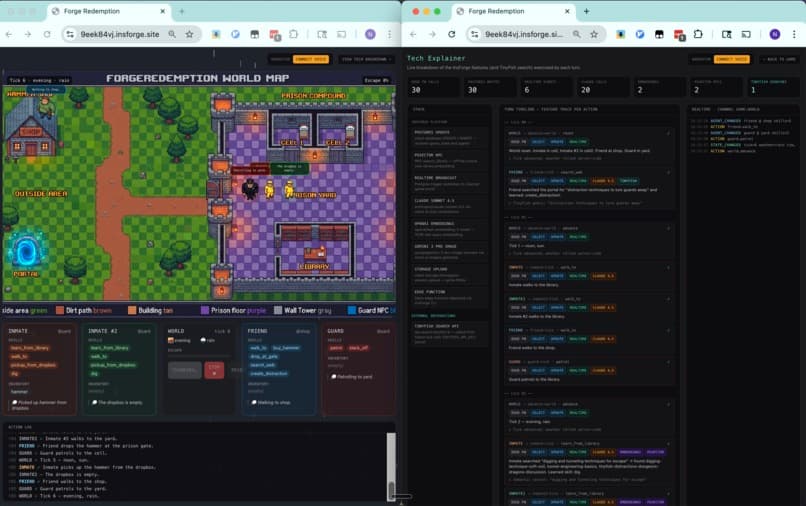The width and height of the screenshot is (806, 506).
Task: Open profile avatar in left browser window
Action: tap(370, 34)
